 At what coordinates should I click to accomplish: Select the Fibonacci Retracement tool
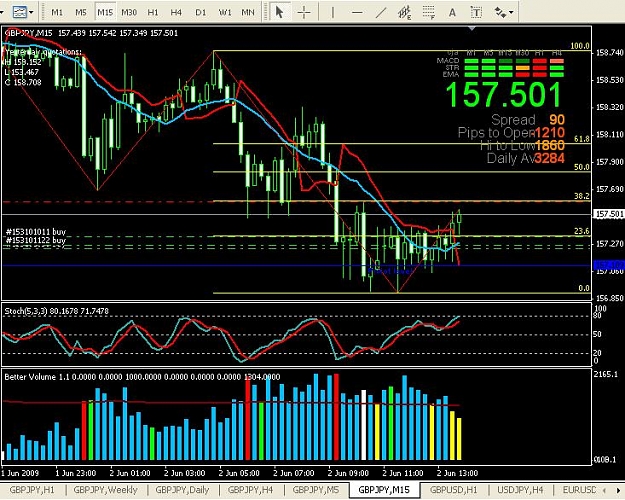coord(428,12)
